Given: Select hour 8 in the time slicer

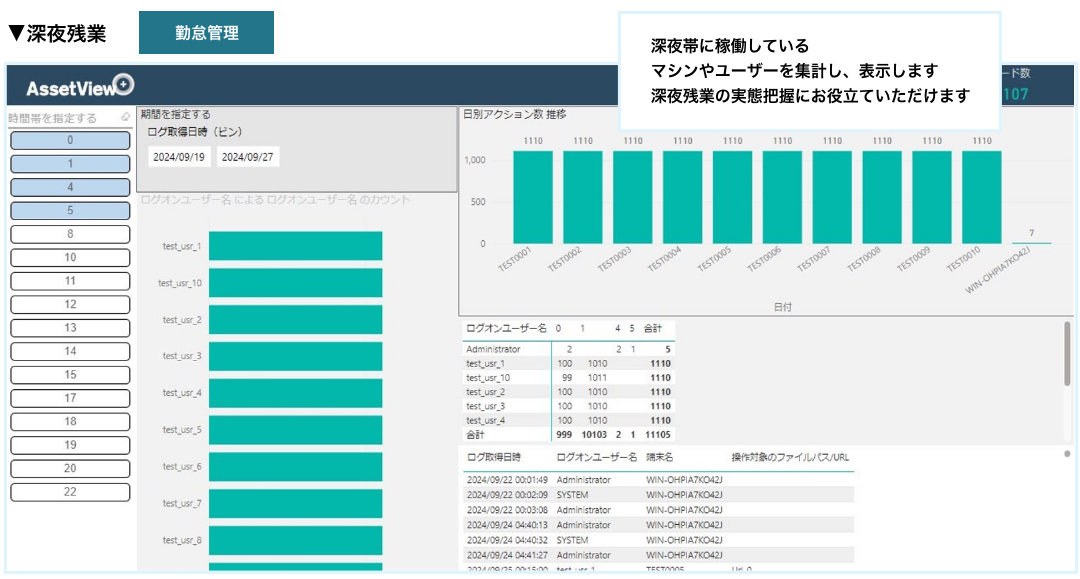Looking at the screenshot, I should coord(70,234).
